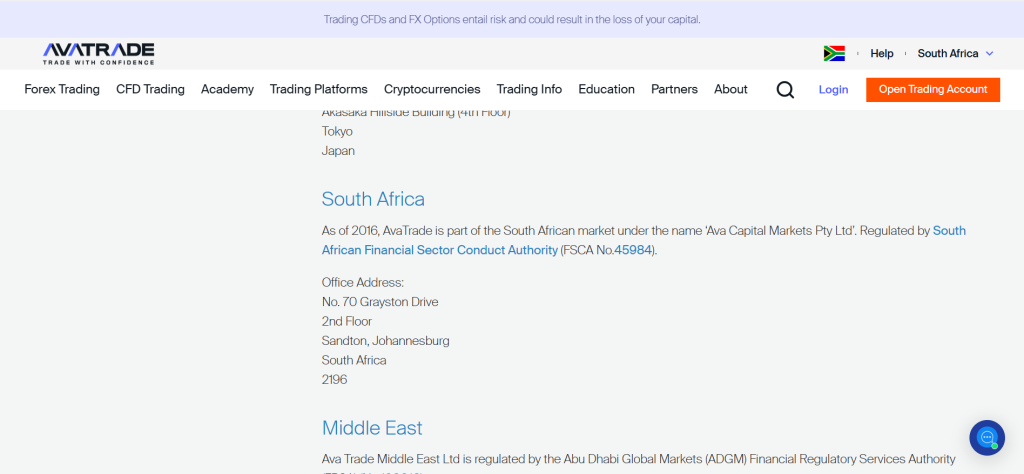The height and width of the screenshot is (474, 1024).
Task: Go to the Partners menu
Action: pos(674,89)
